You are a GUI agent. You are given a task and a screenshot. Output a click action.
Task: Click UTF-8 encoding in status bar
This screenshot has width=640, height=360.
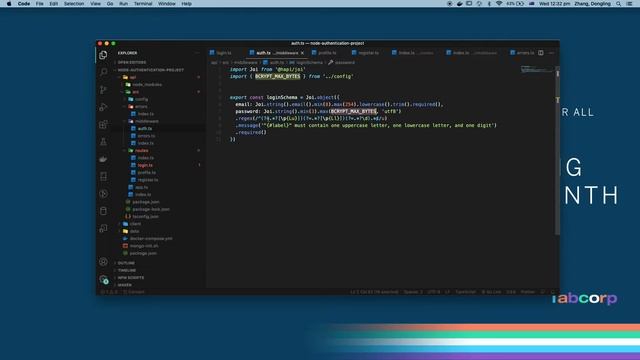click(x=433, y=292)
